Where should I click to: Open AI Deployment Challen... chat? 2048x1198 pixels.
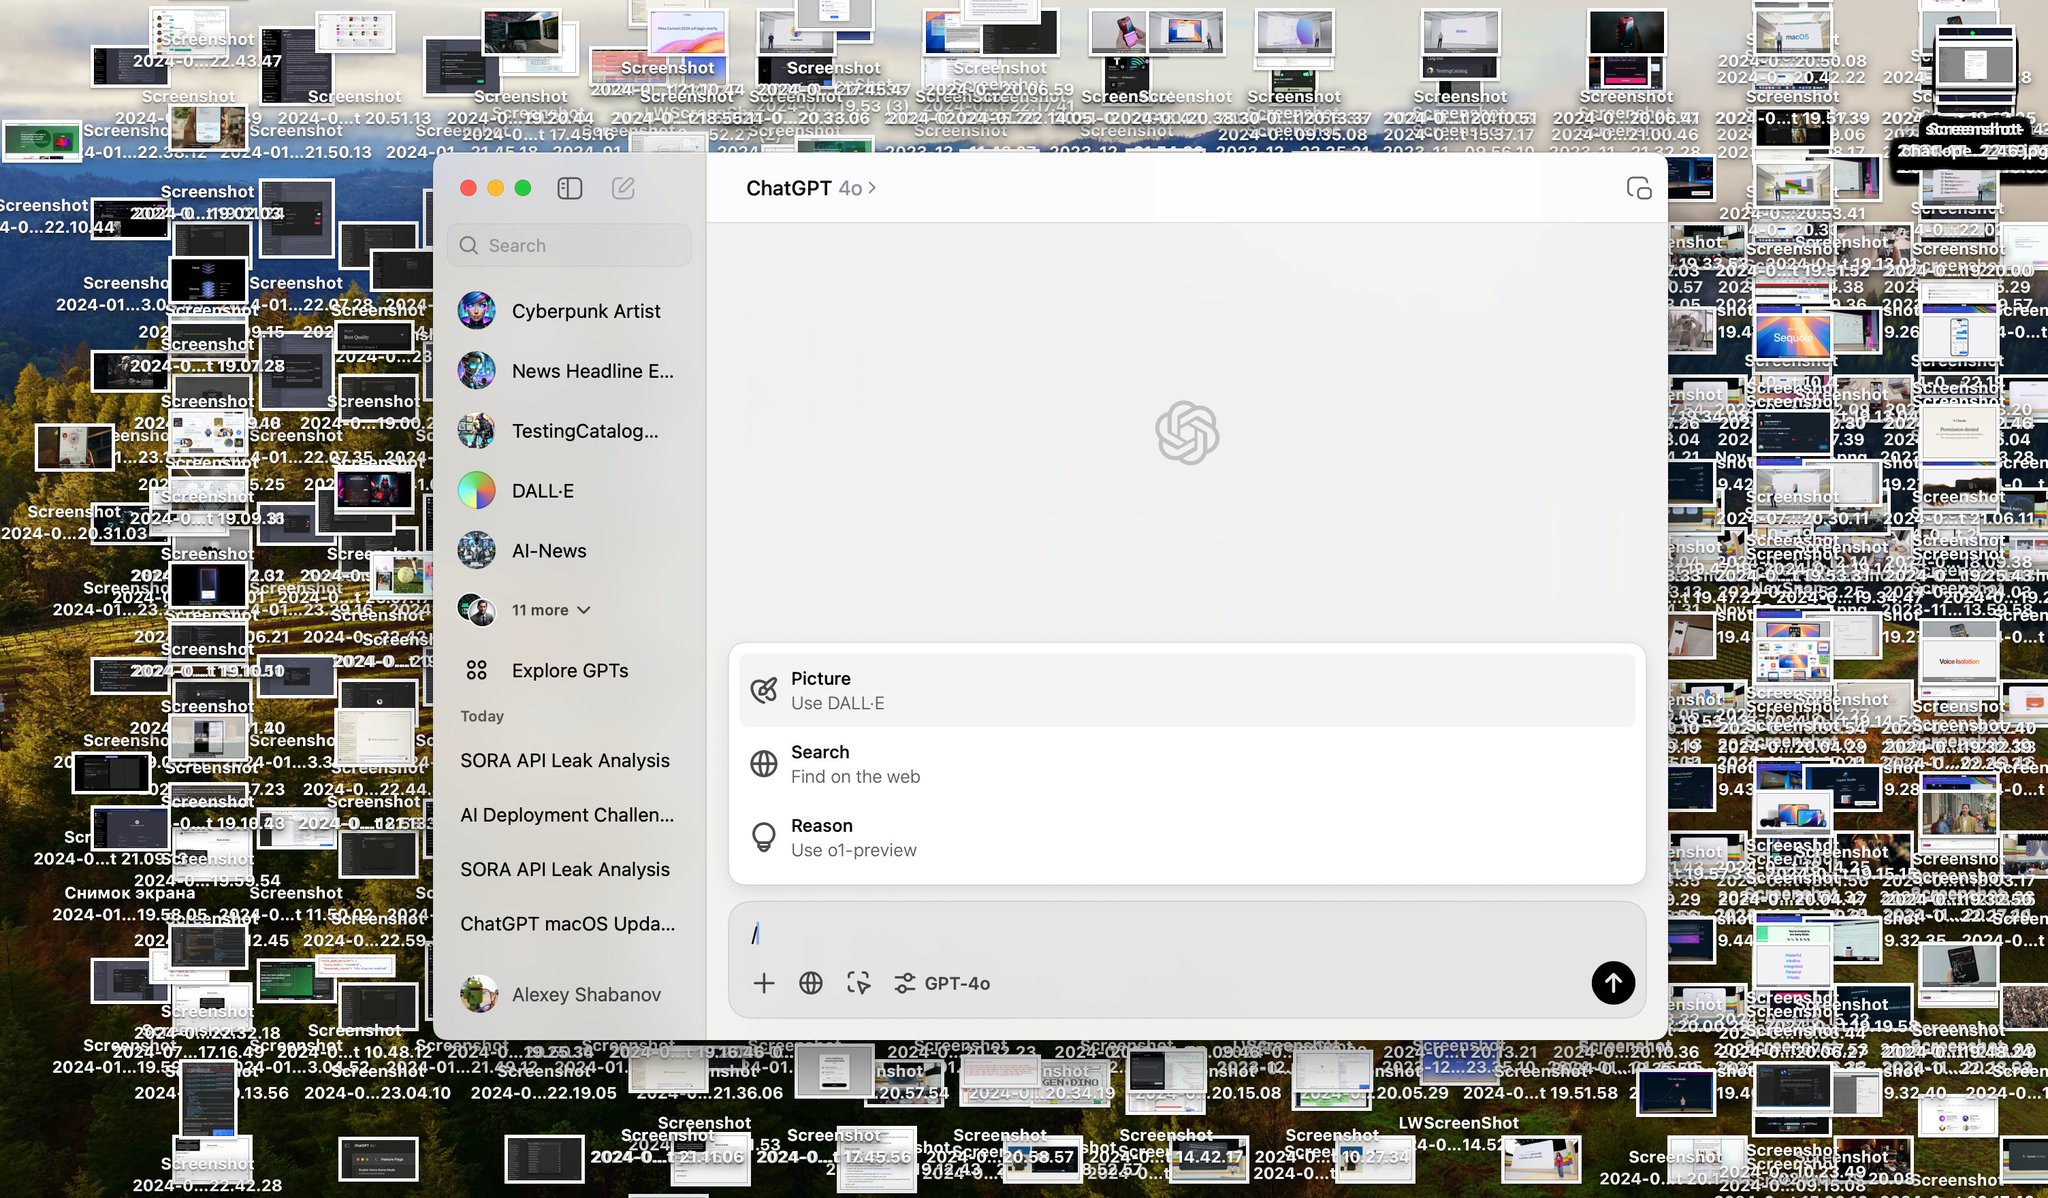click(569, 815)
